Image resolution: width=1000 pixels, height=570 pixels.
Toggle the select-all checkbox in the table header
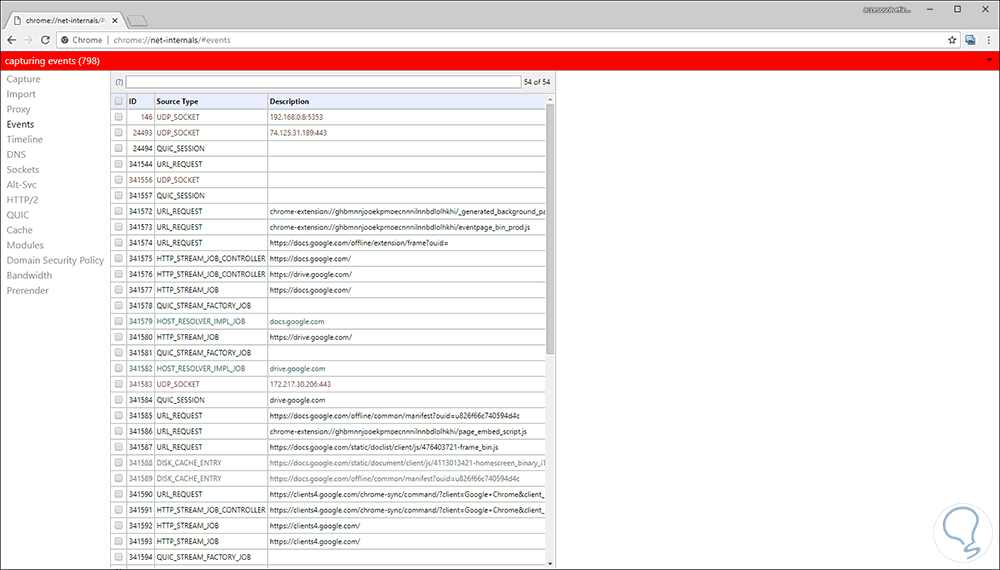click(x=119, y=101)
